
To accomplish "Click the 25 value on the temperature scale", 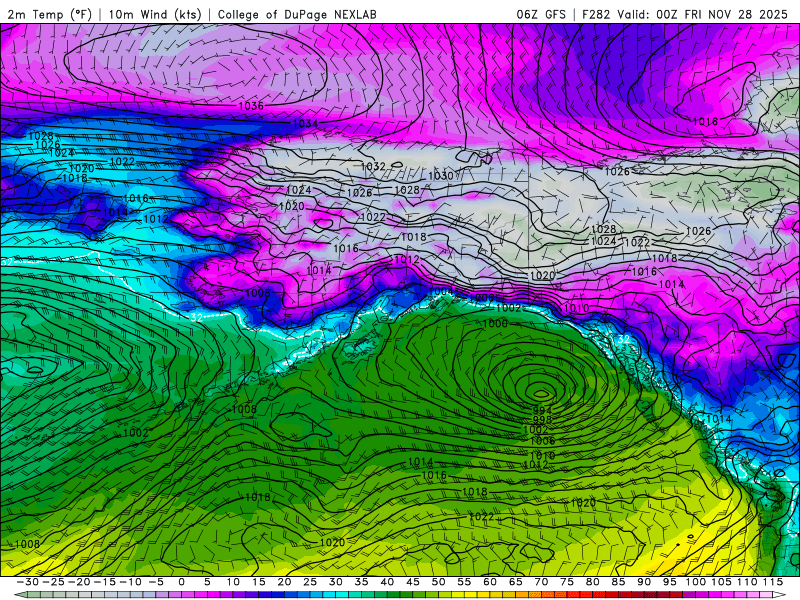I will 310,582.
